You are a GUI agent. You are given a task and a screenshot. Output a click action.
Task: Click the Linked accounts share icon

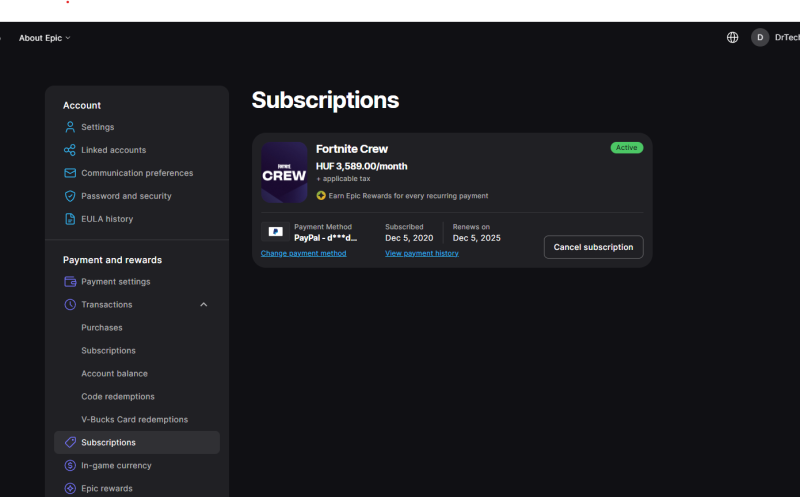pyautogui.click(x=70, y=150)
